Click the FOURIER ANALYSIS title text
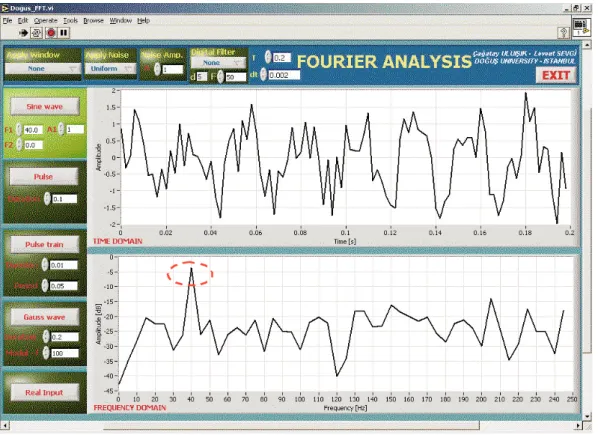The height and width of the screenshot is (435, 598). coord(384,62)
